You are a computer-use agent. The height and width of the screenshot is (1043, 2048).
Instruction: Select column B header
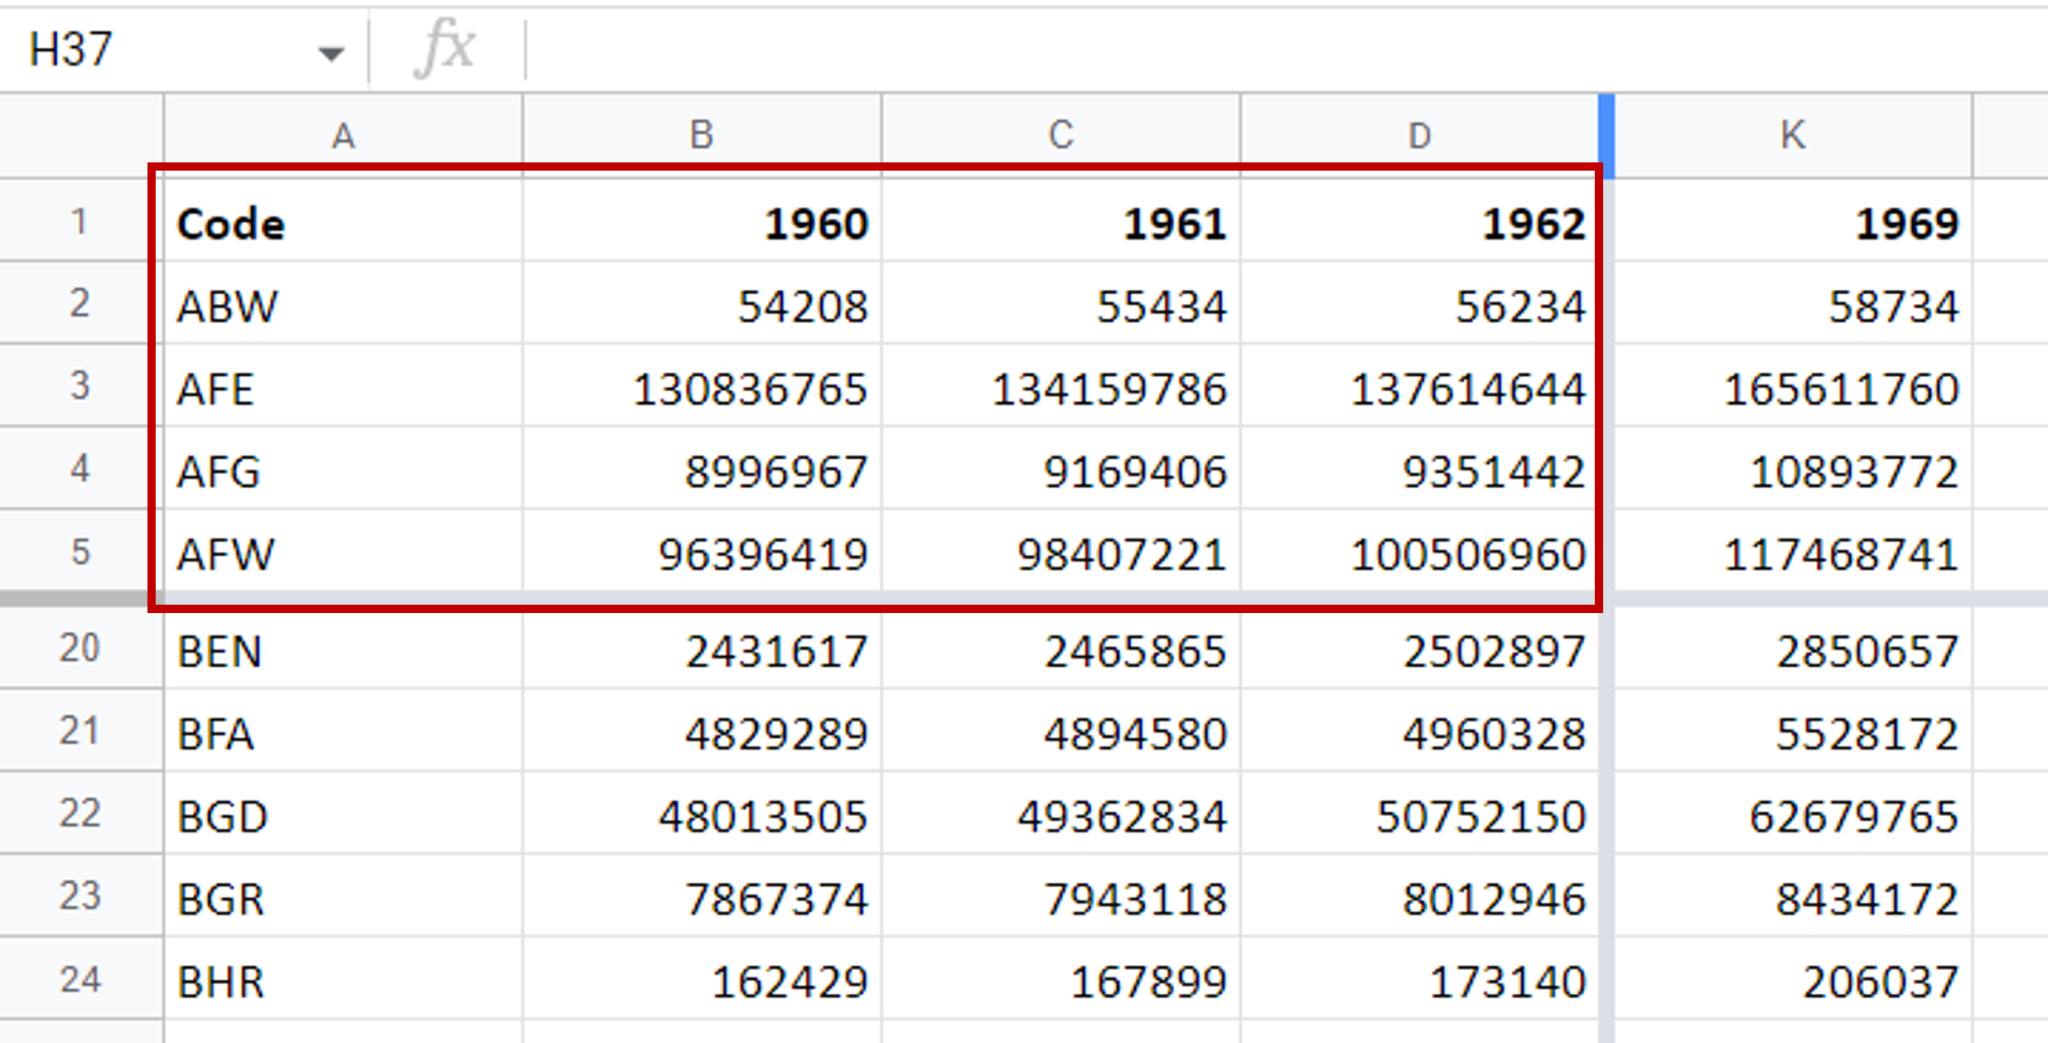[x=702, y=136]
